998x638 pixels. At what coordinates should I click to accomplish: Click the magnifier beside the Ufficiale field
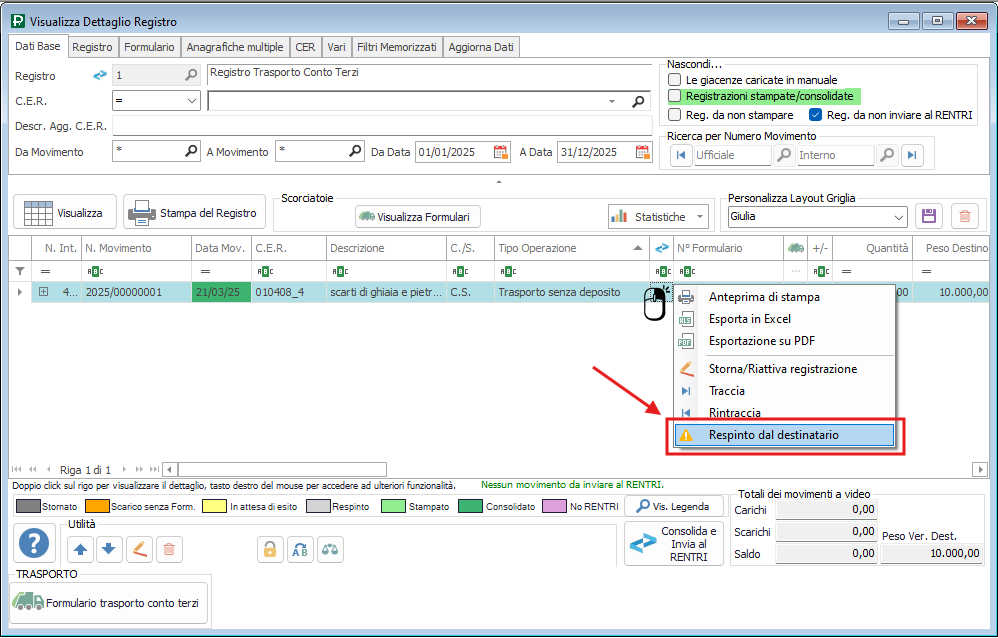(785, 155)
